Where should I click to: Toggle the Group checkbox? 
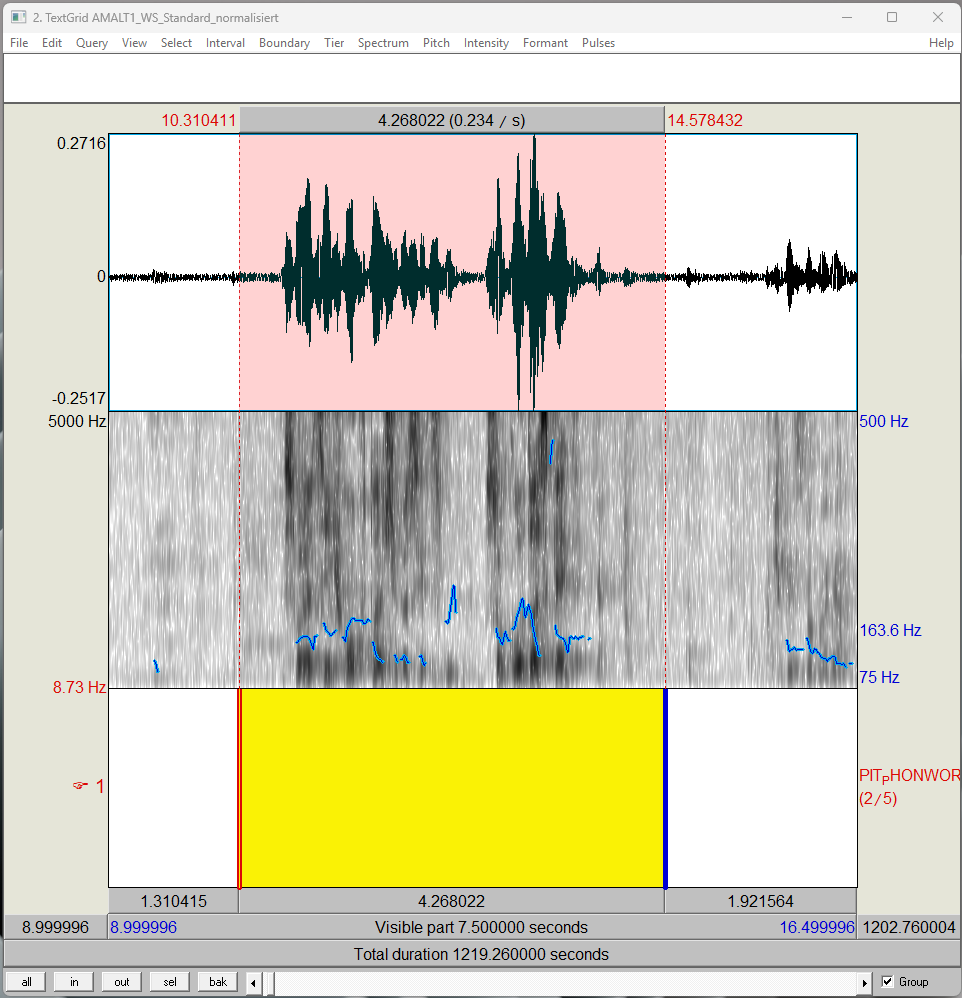tap(888, 981)
